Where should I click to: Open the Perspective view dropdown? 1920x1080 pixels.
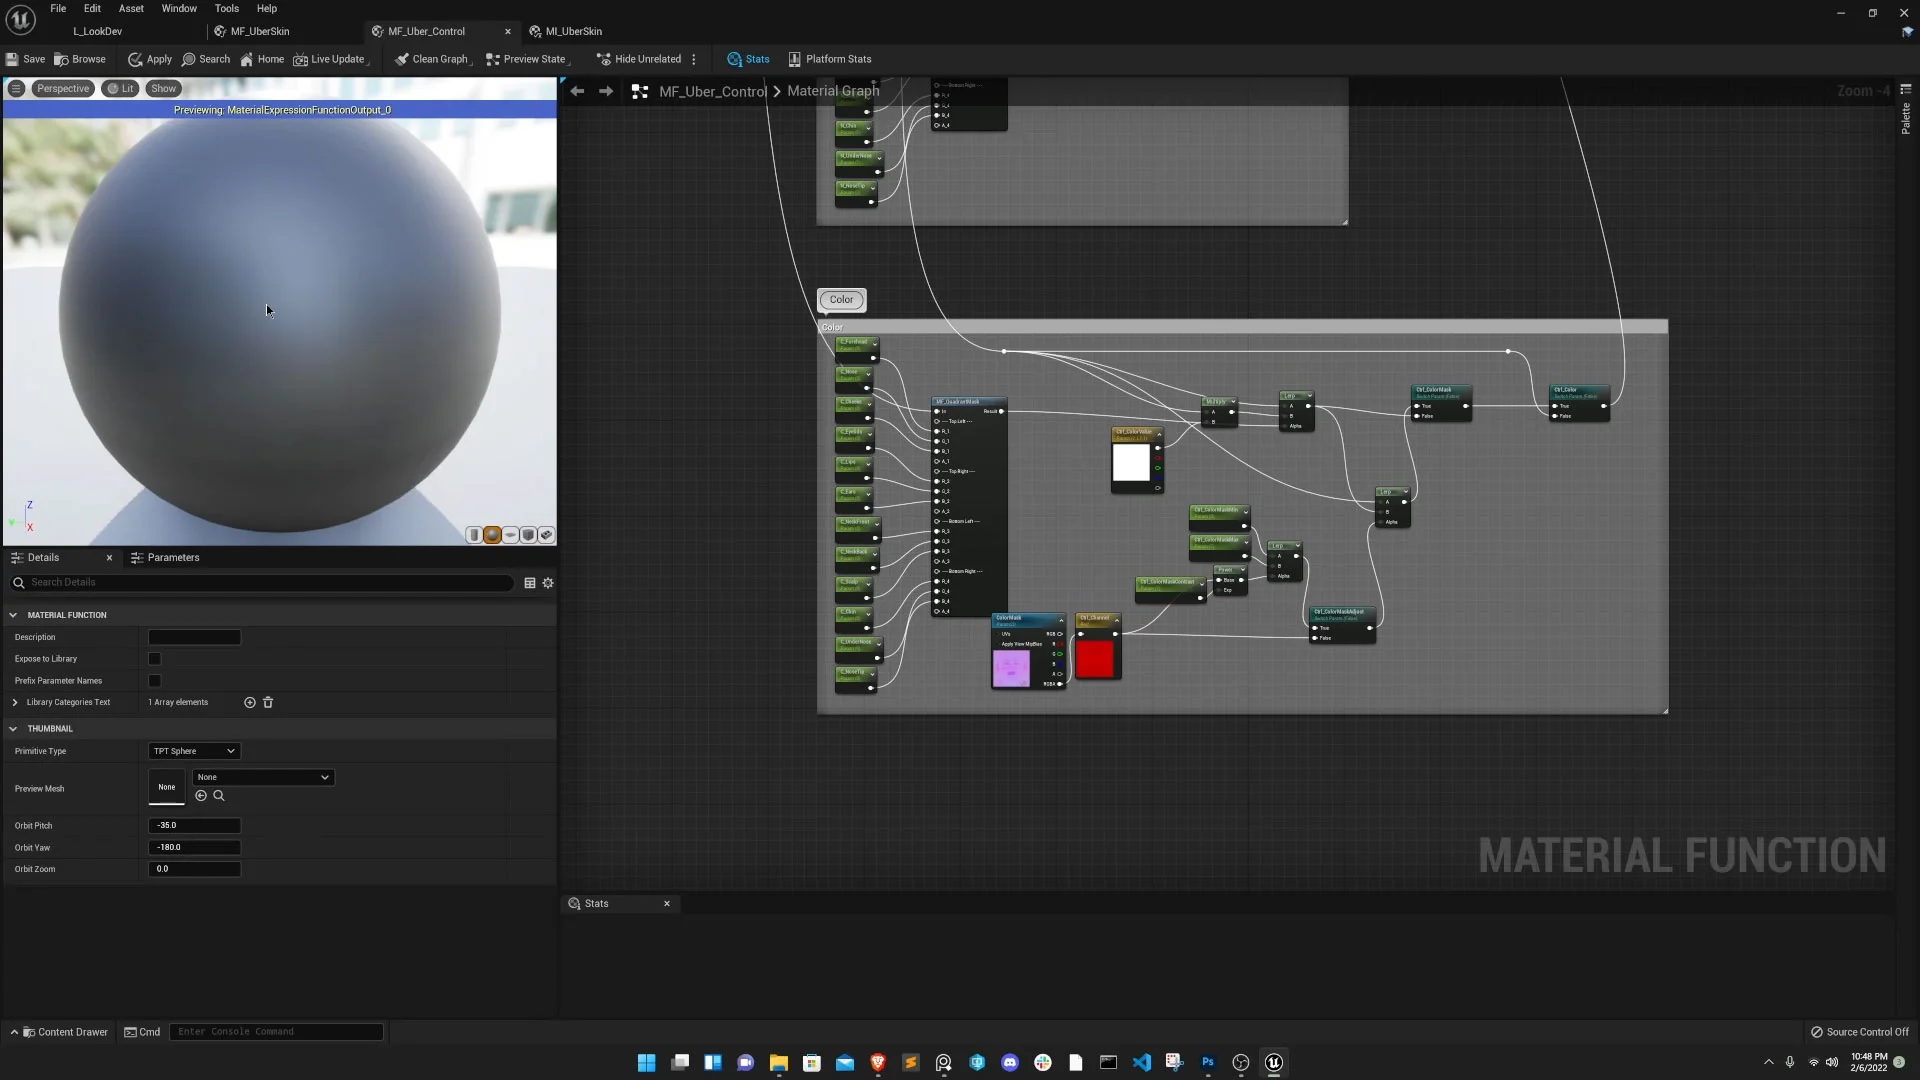pos(63,88)
